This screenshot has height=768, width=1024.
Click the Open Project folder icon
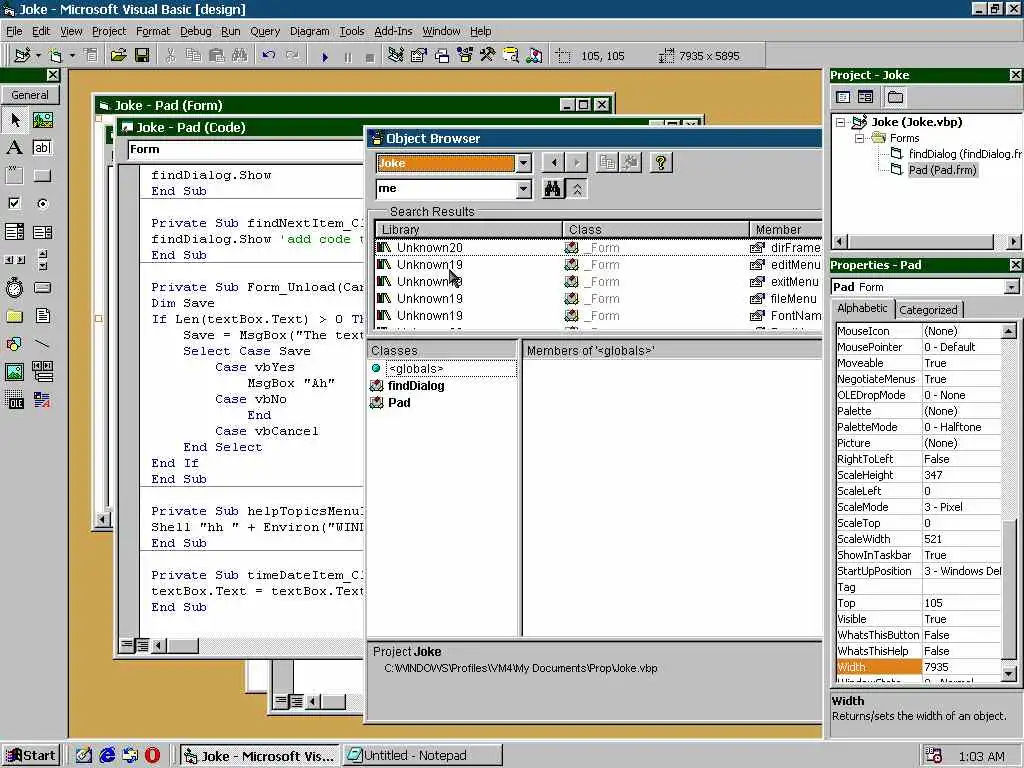pos(118,56)
